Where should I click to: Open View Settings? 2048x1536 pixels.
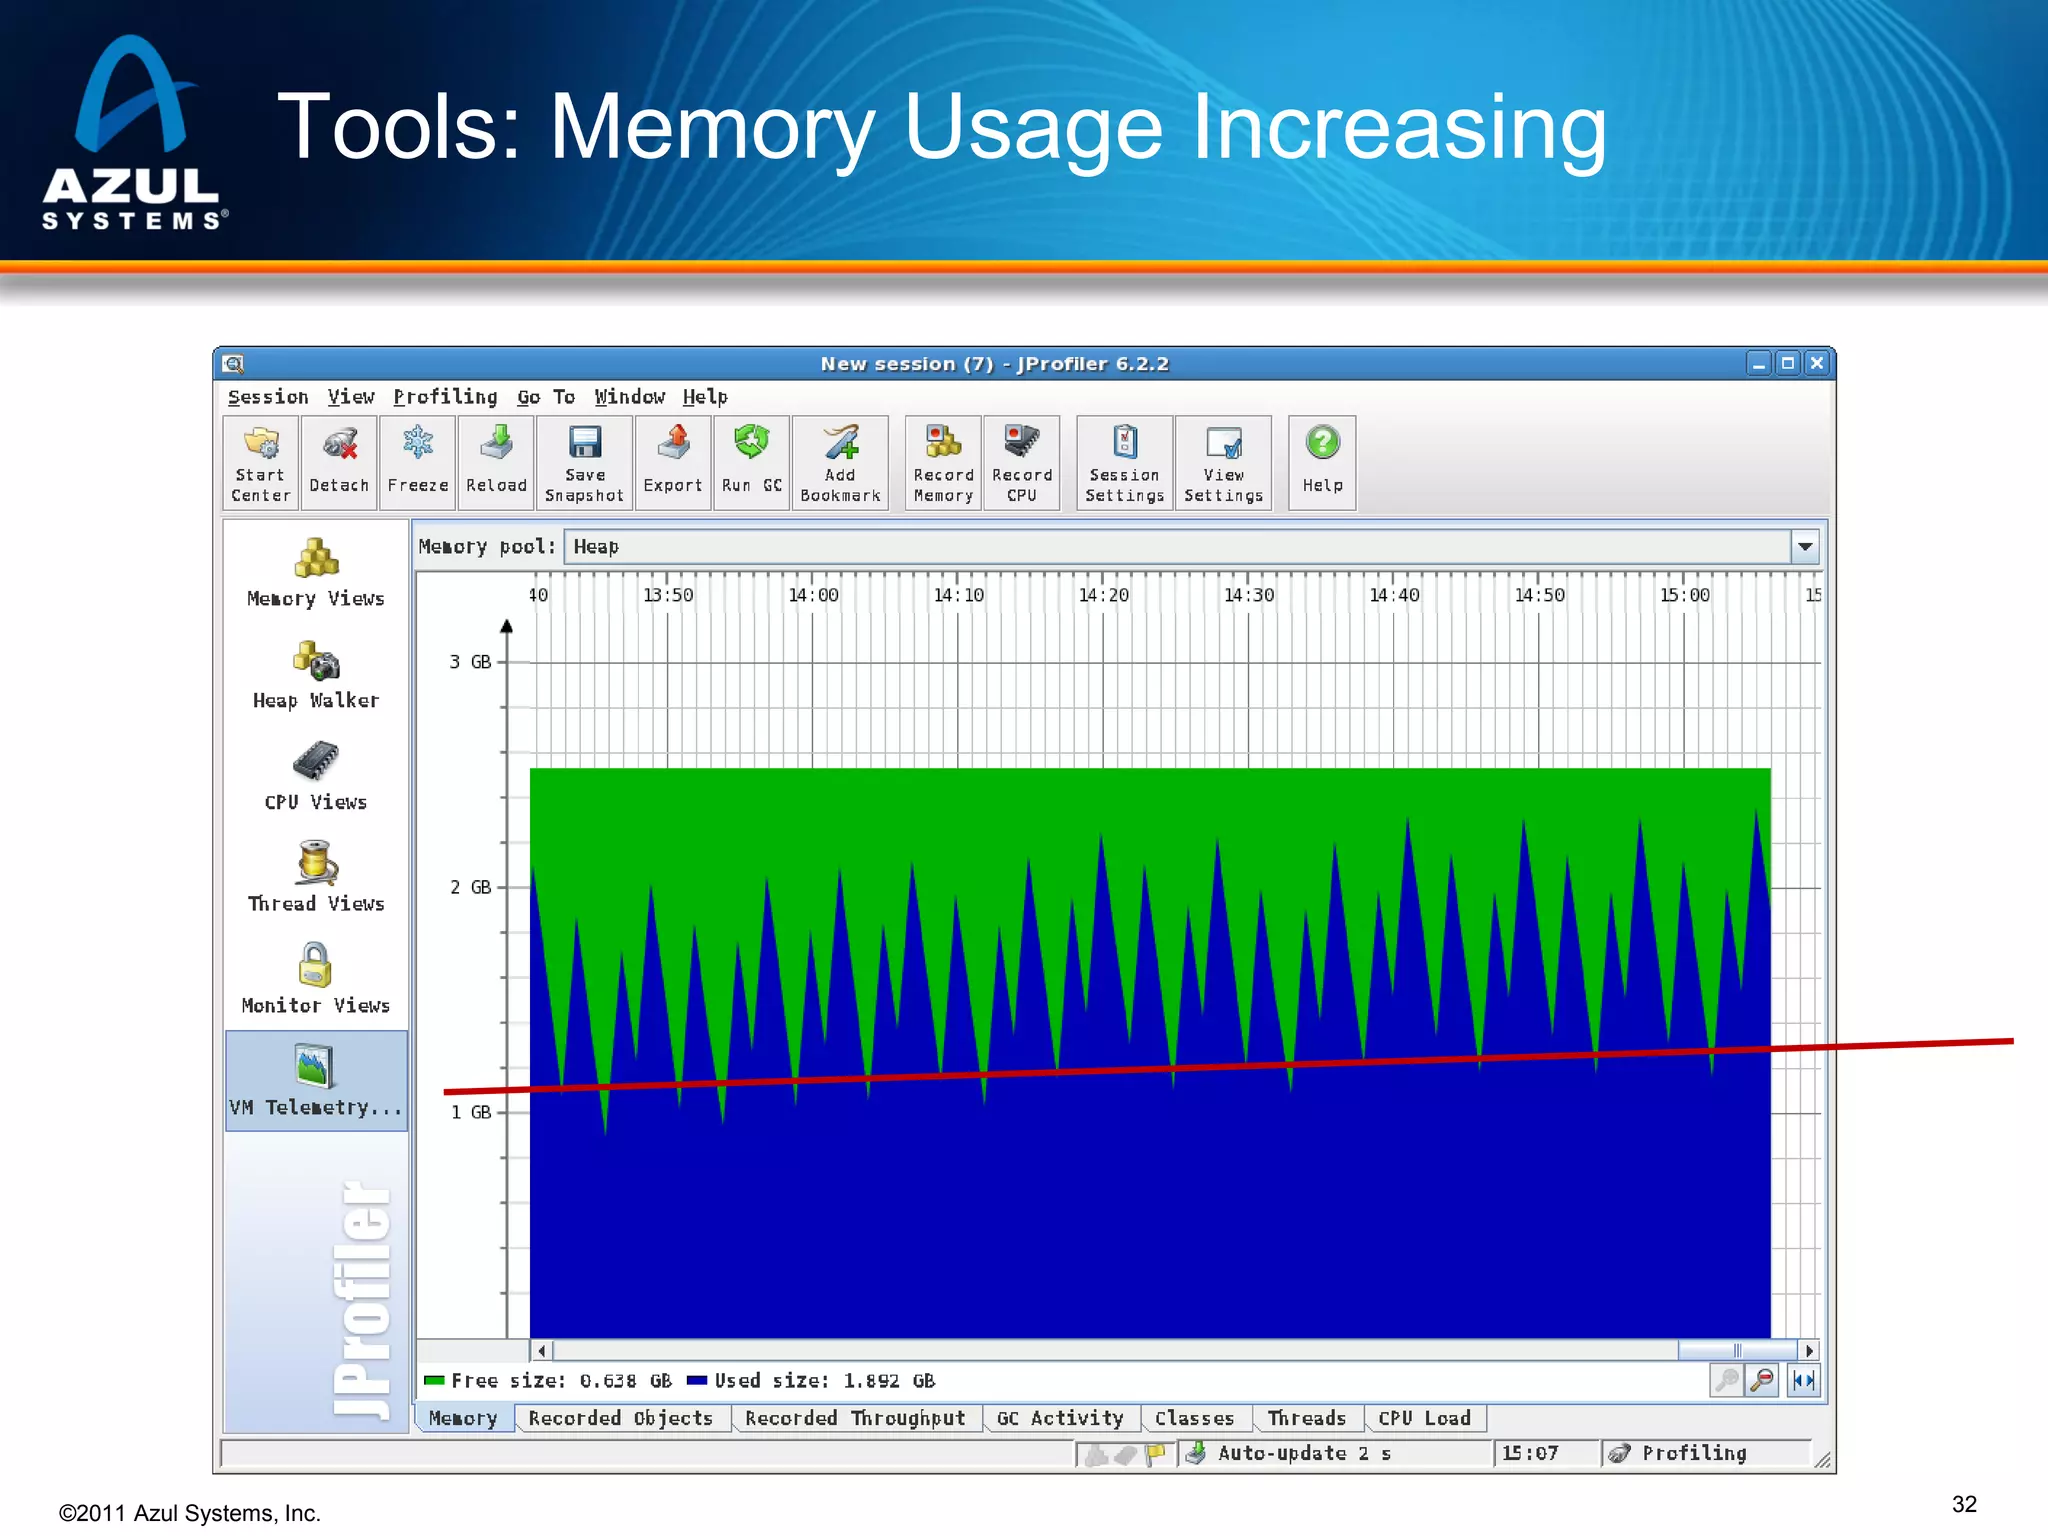pos(1223,463)
